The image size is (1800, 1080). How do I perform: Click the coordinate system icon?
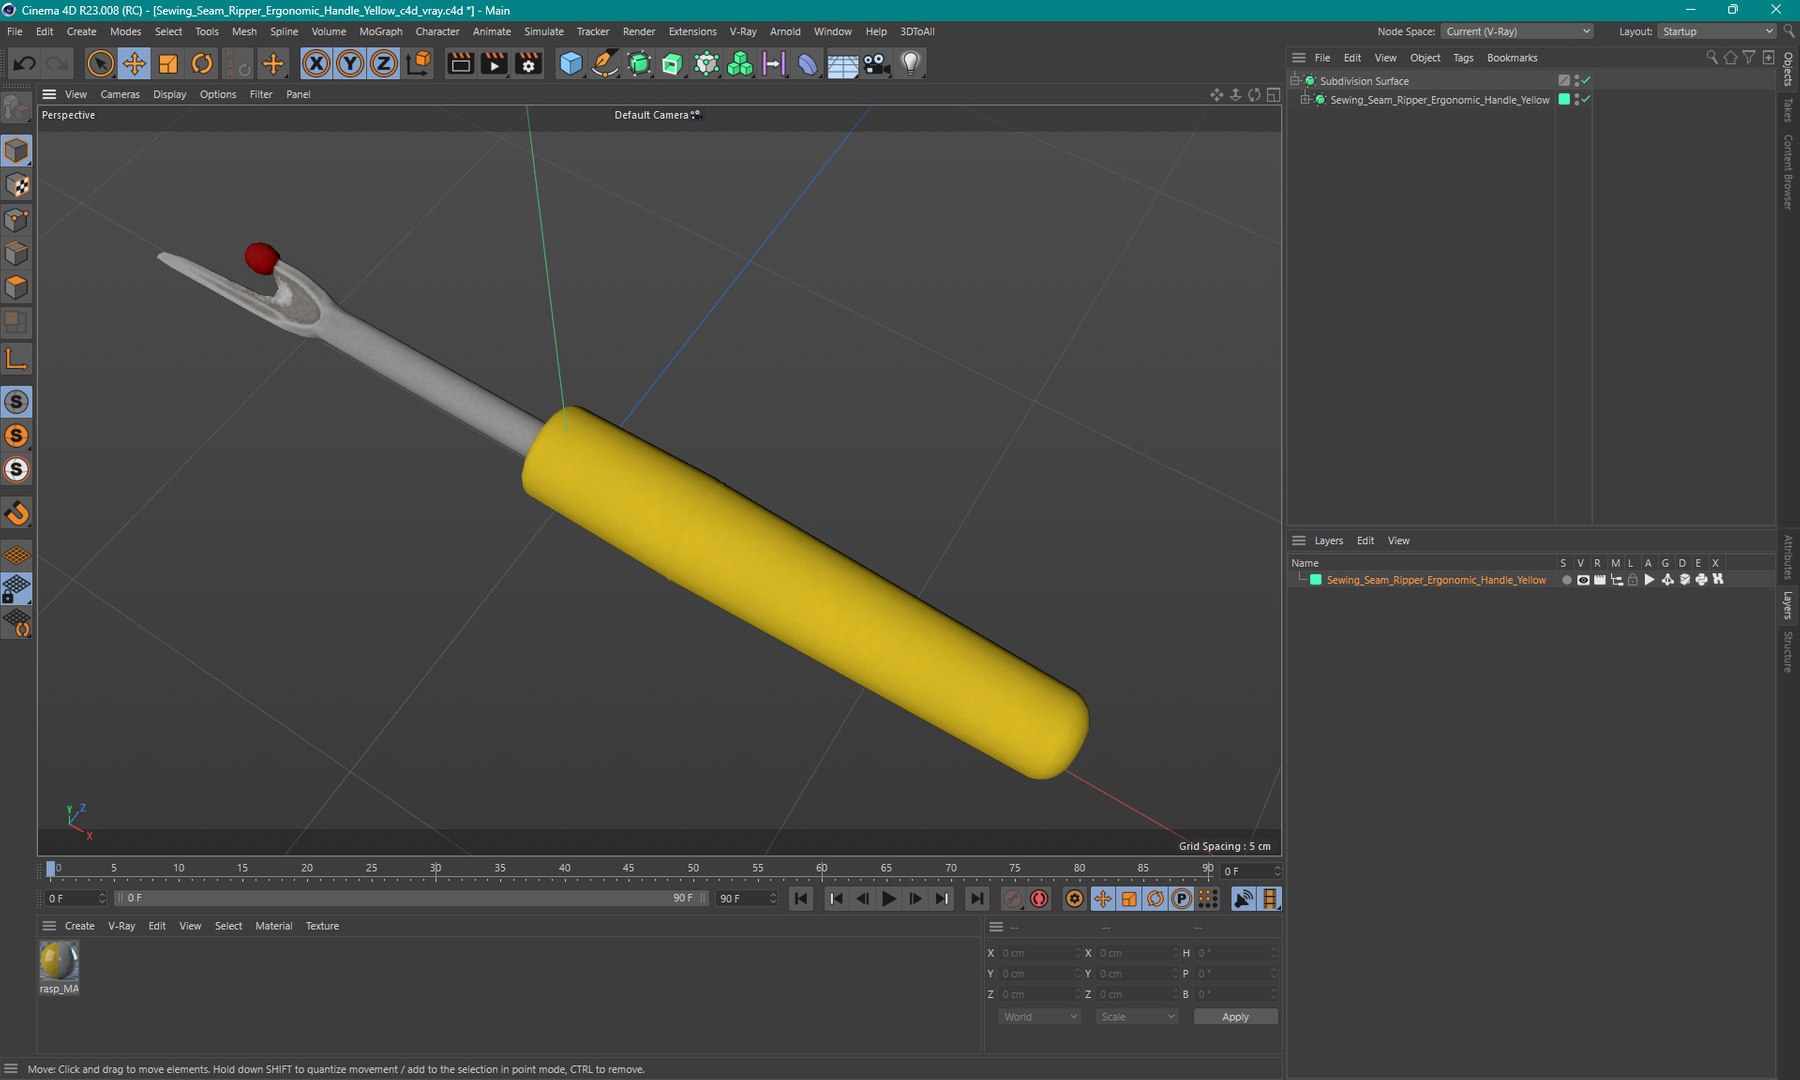[x=419, y=64]
